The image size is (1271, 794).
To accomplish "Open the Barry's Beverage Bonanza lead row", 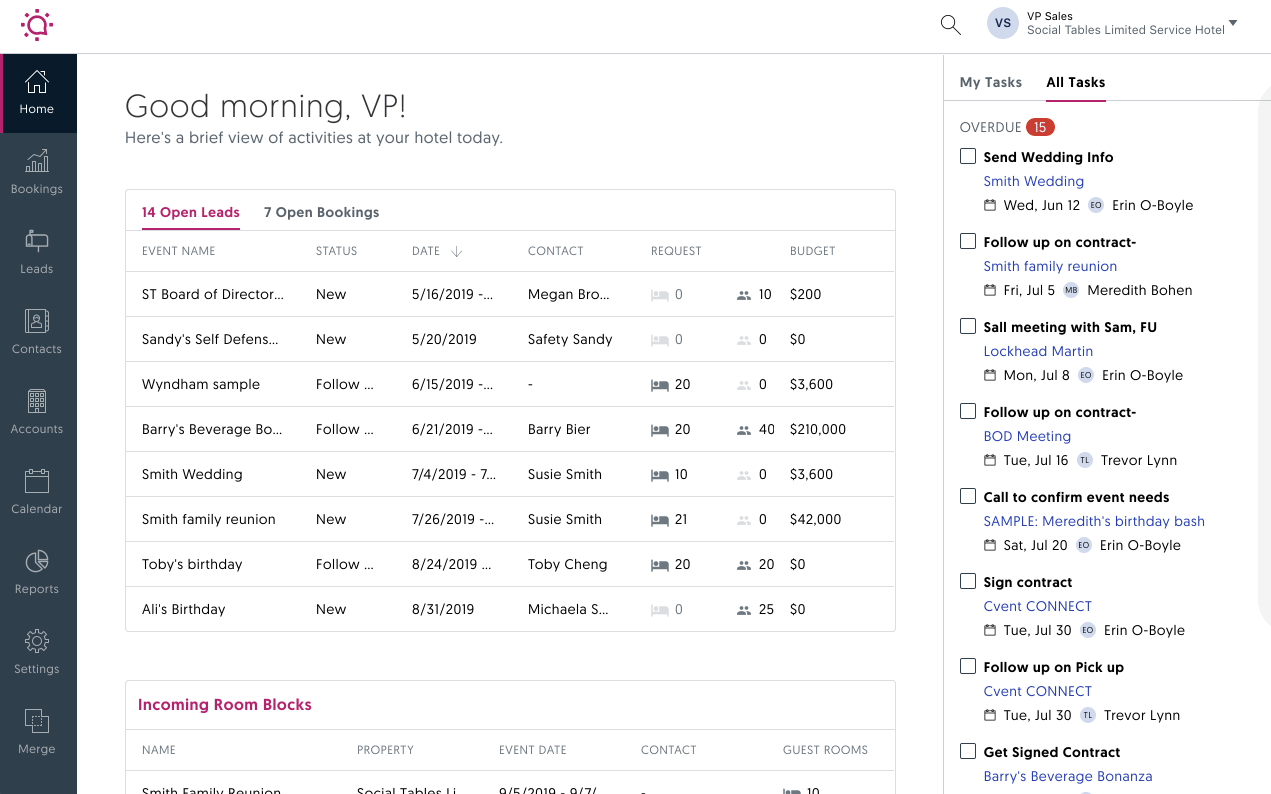I will click(212, 429).
